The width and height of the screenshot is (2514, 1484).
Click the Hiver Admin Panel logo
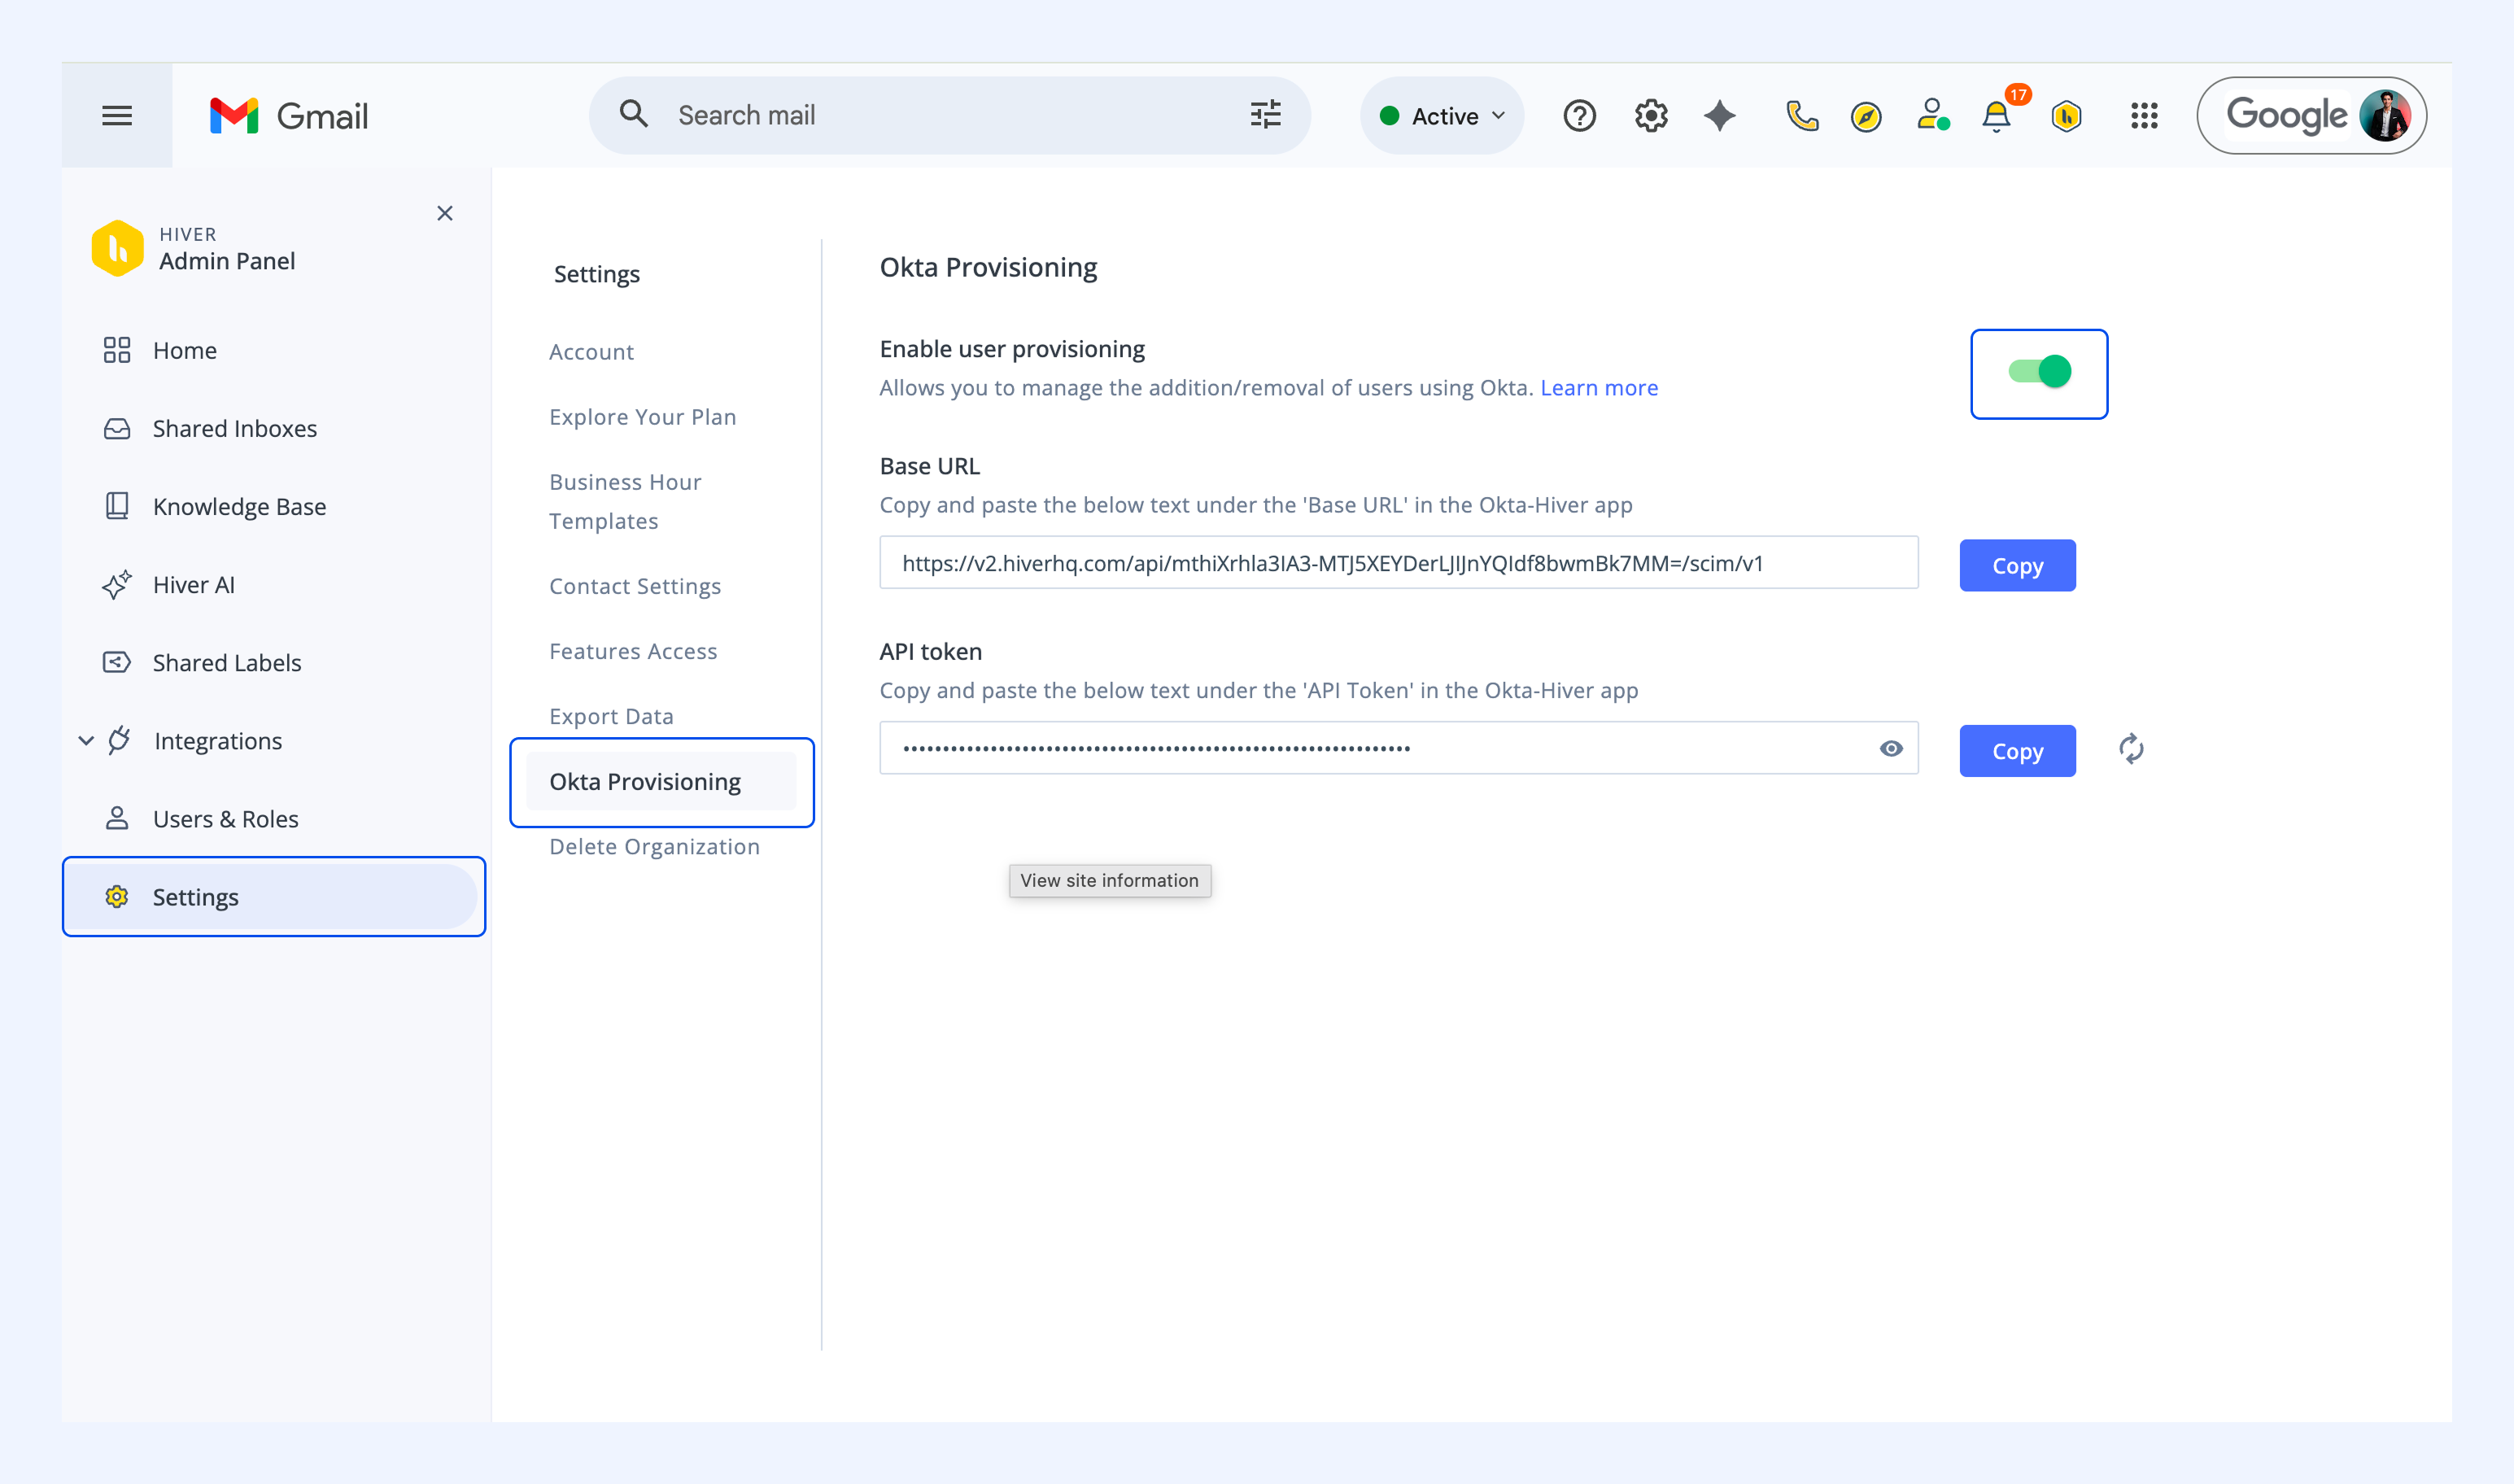[117, 248]
